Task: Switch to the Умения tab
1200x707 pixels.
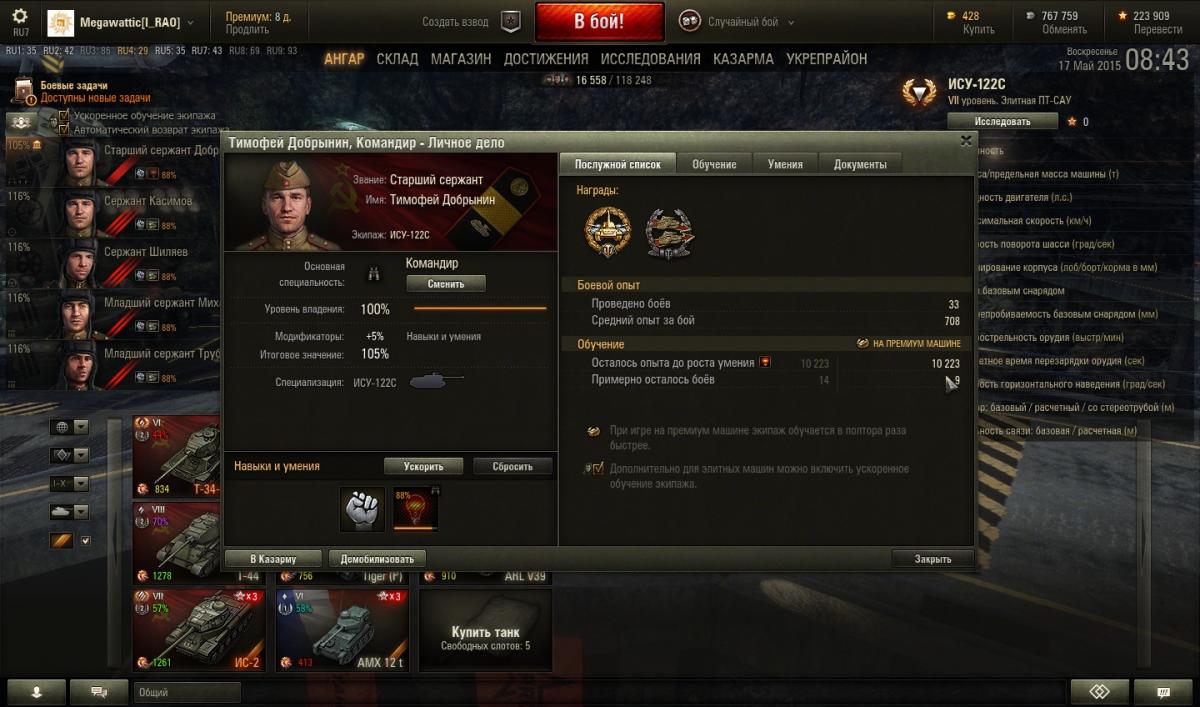Action: [785, 164]
